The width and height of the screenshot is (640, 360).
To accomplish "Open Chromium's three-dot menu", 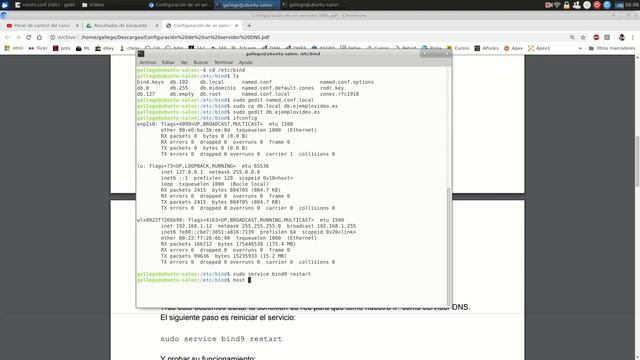I will (x=633, y=37).
